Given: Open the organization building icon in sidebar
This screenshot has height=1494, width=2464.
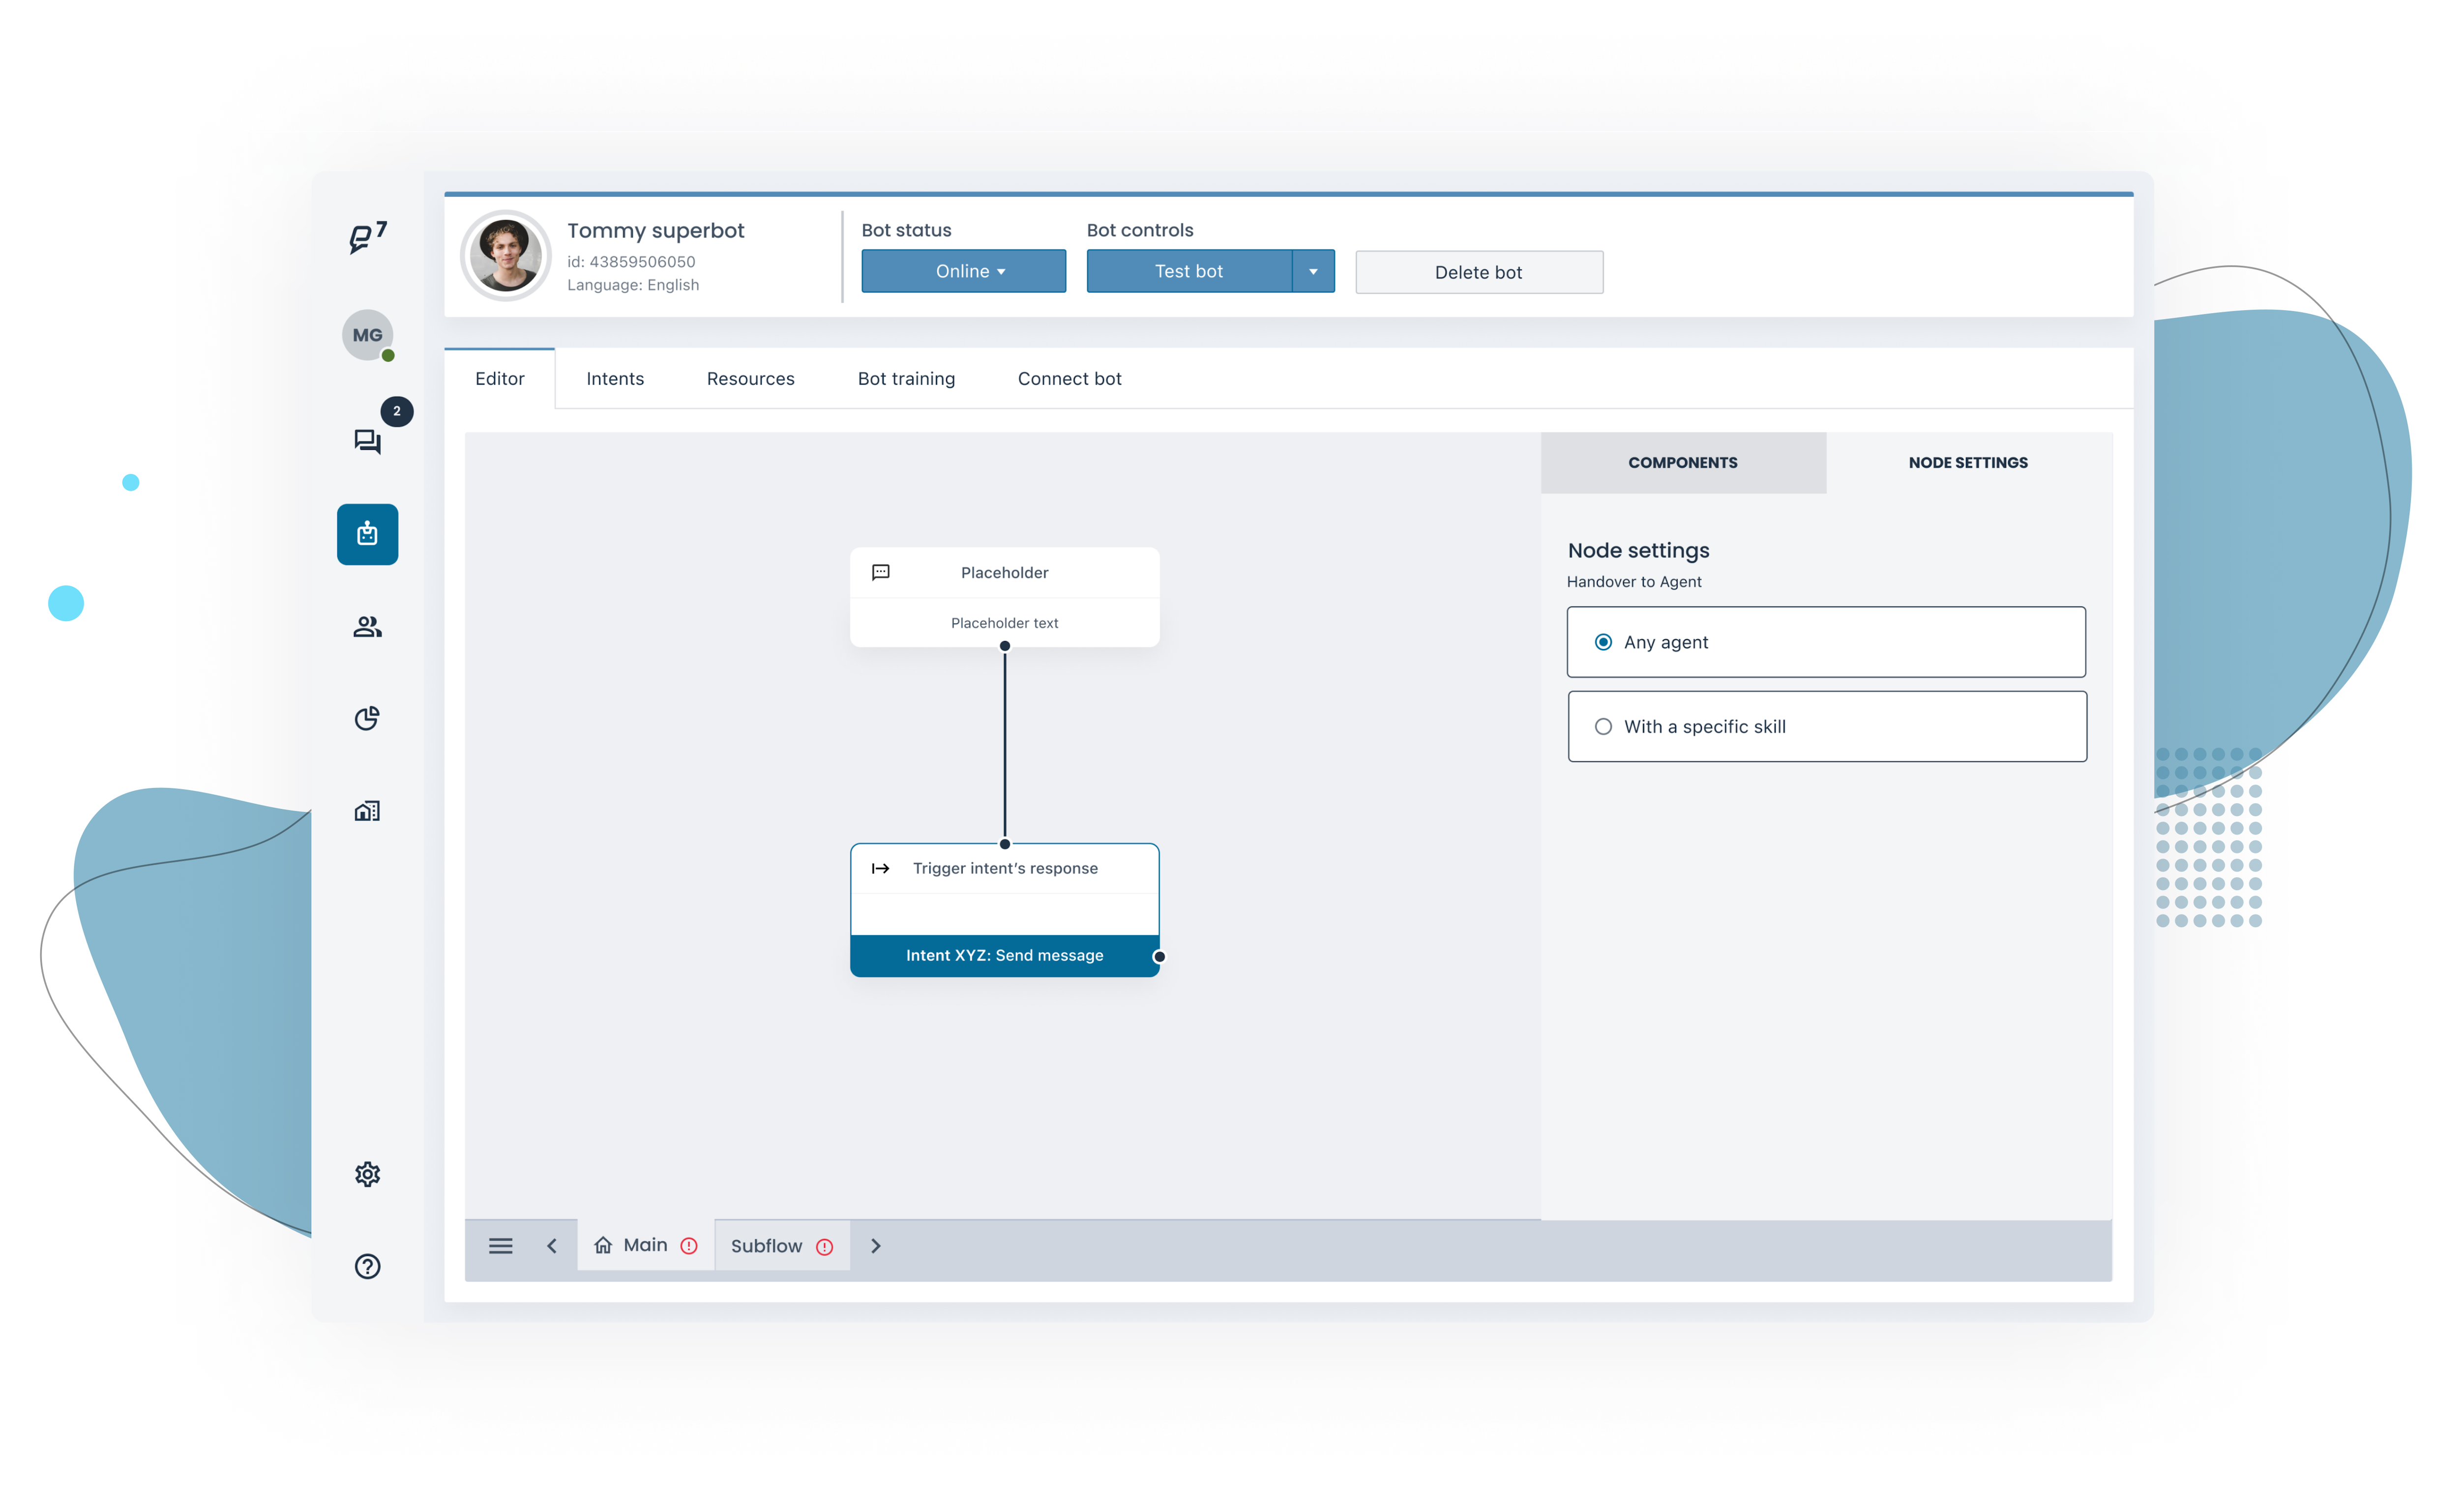Looking at the screenshot, I should point(367,810).
